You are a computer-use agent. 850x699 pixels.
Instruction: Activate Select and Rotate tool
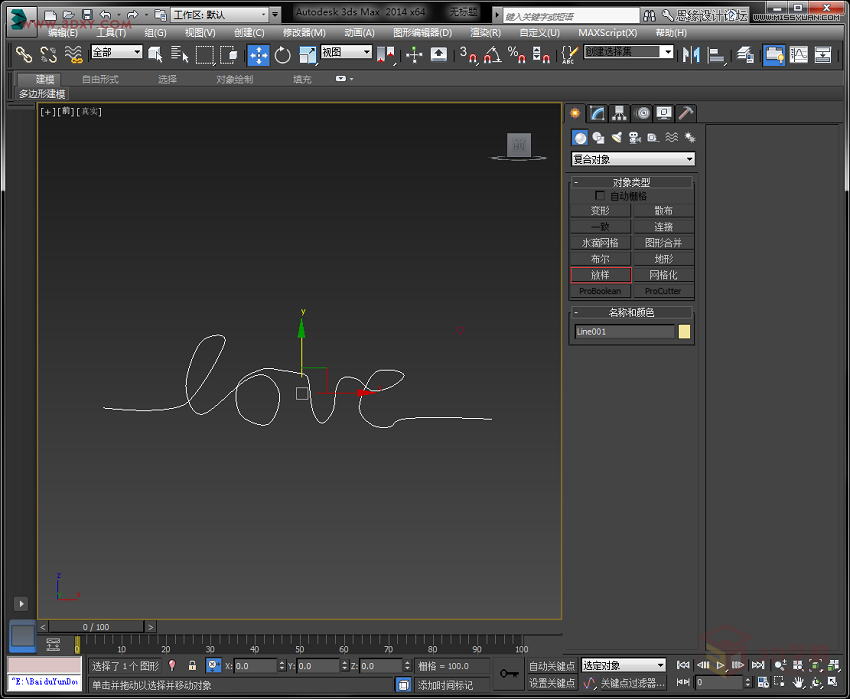[x=282, y=55]
